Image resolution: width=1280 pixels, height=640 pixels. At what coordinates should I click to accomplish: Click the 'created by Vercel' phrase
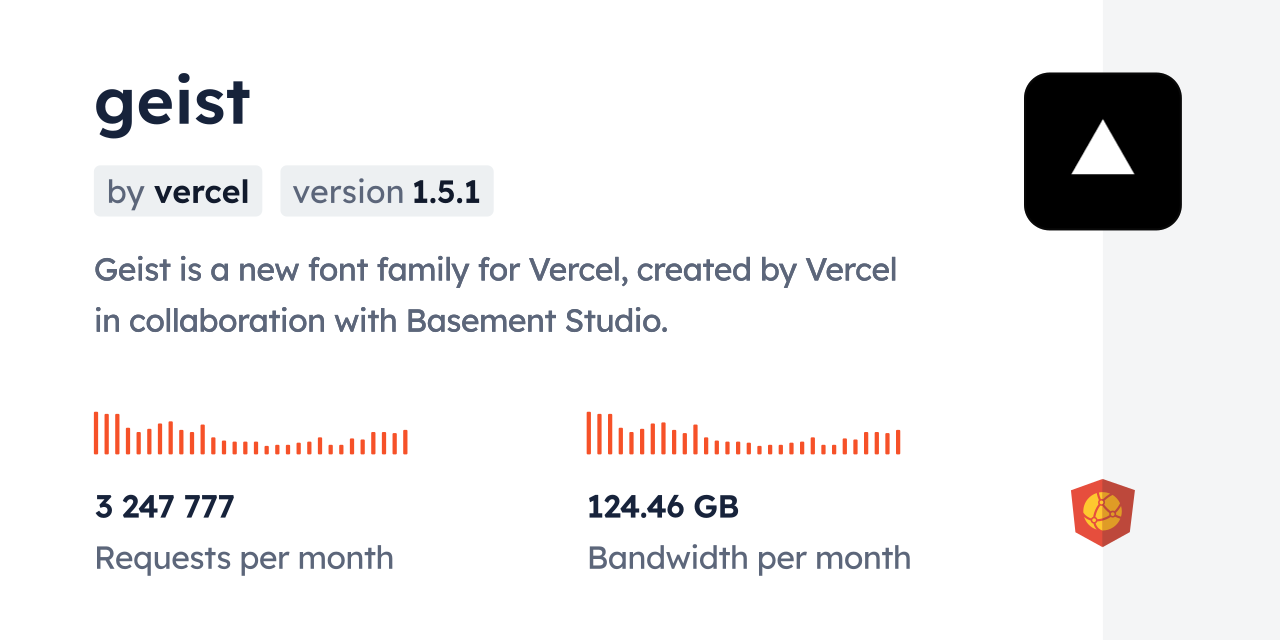click(x=767, y=270)
